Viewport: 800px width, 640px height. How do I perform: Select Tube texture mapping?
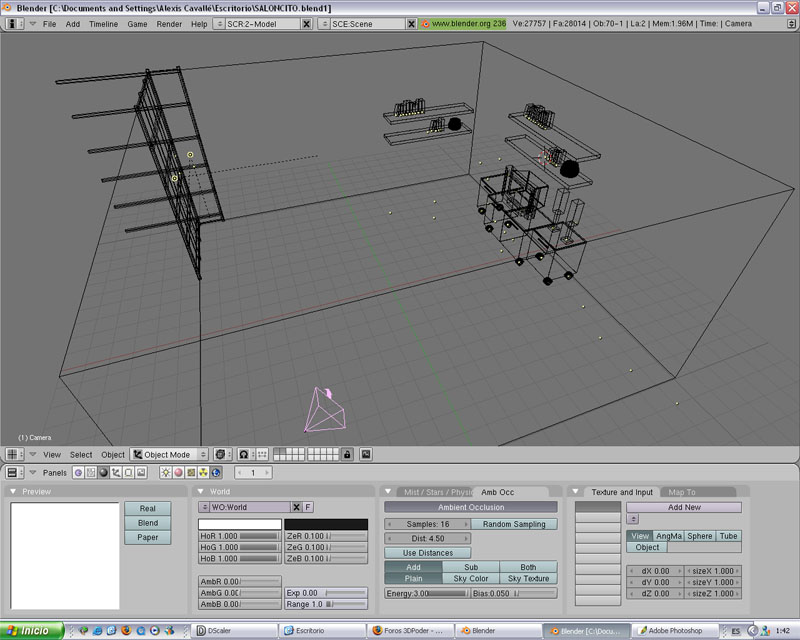click(x=728, y=536)
